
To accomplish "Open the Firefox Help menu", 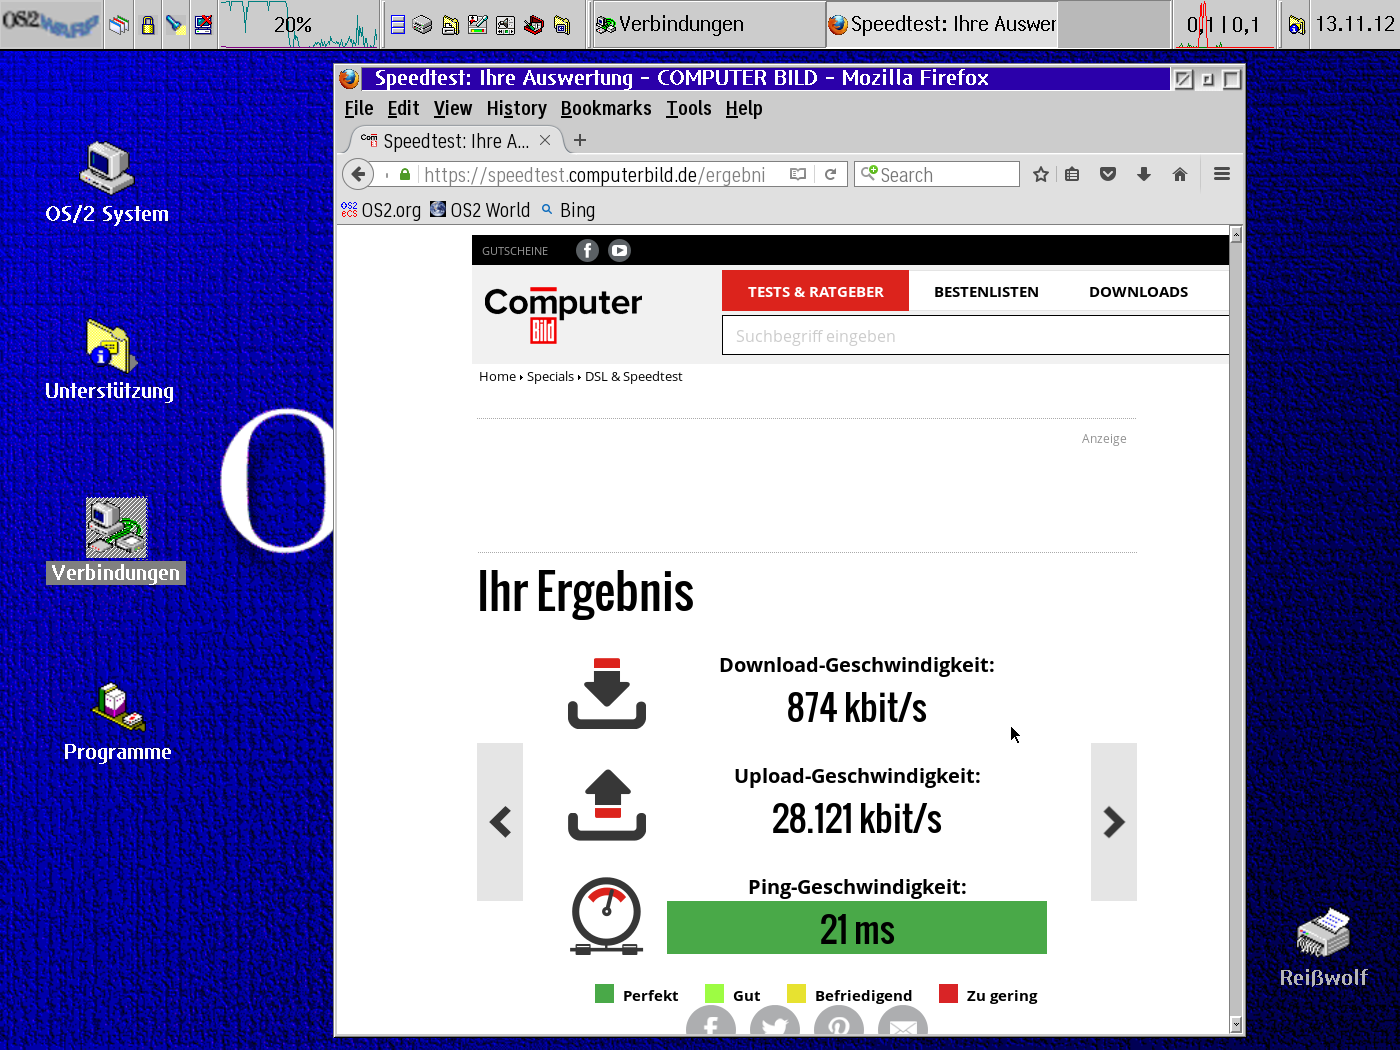I will coord(744,108).
